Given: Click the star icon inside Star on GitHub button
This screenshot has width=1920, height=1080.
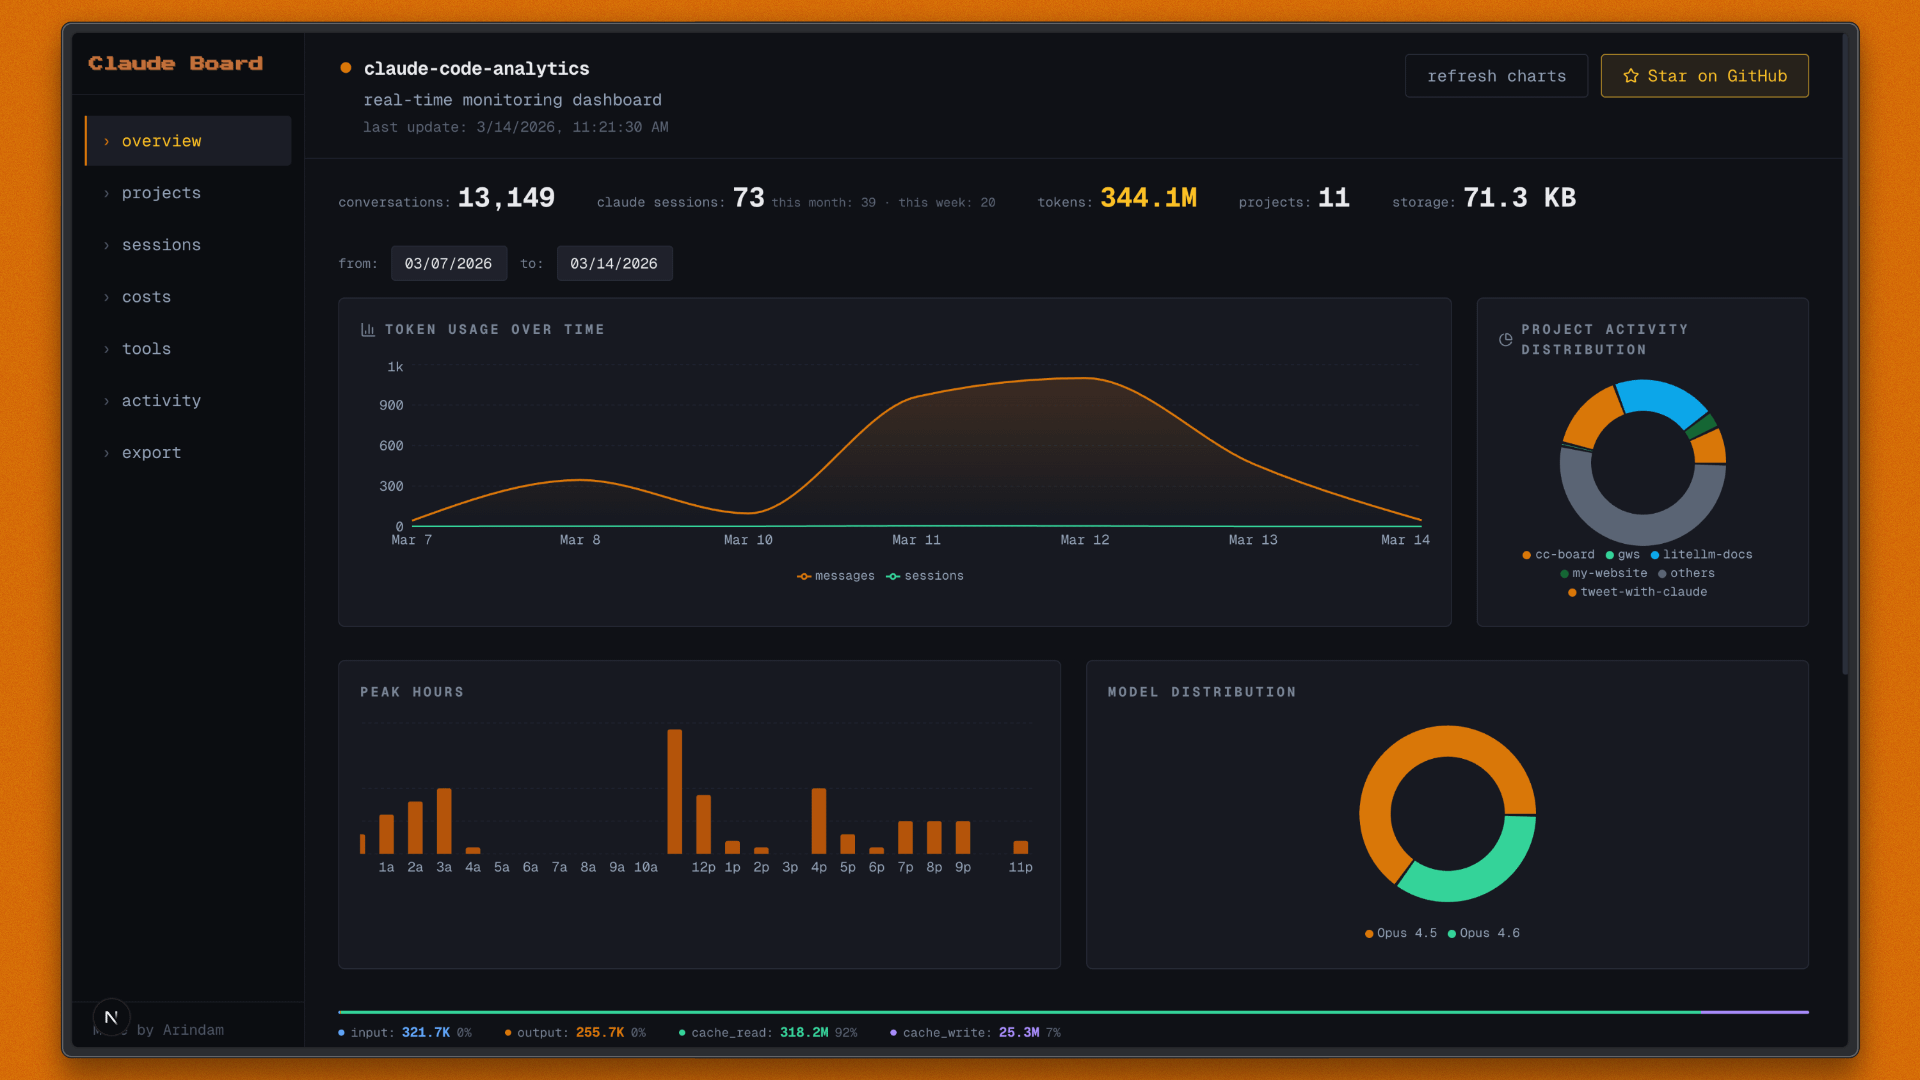Looking at the screenshot, I should (1631, 75).
